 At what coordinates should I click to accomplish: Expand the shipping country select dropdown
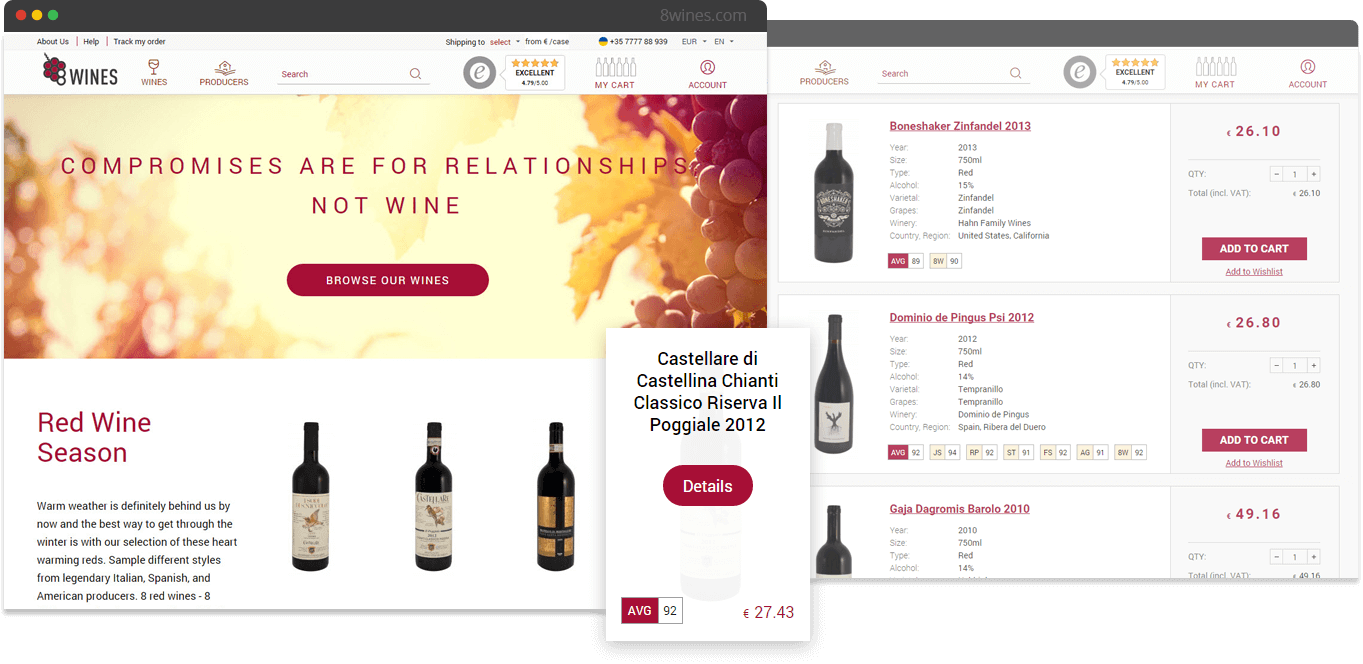click(505, 42)
